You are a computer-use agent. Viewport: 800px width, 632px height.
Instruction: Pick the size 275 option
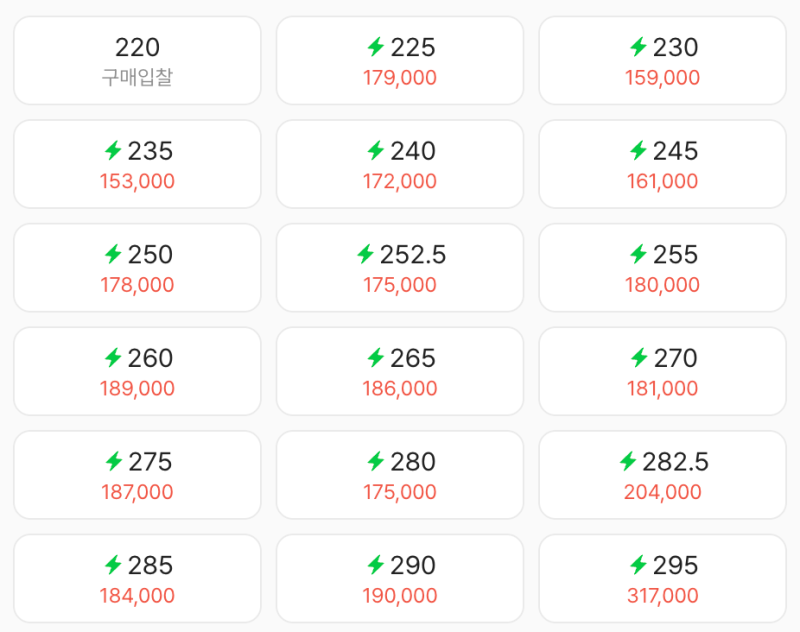coord(137,475)
